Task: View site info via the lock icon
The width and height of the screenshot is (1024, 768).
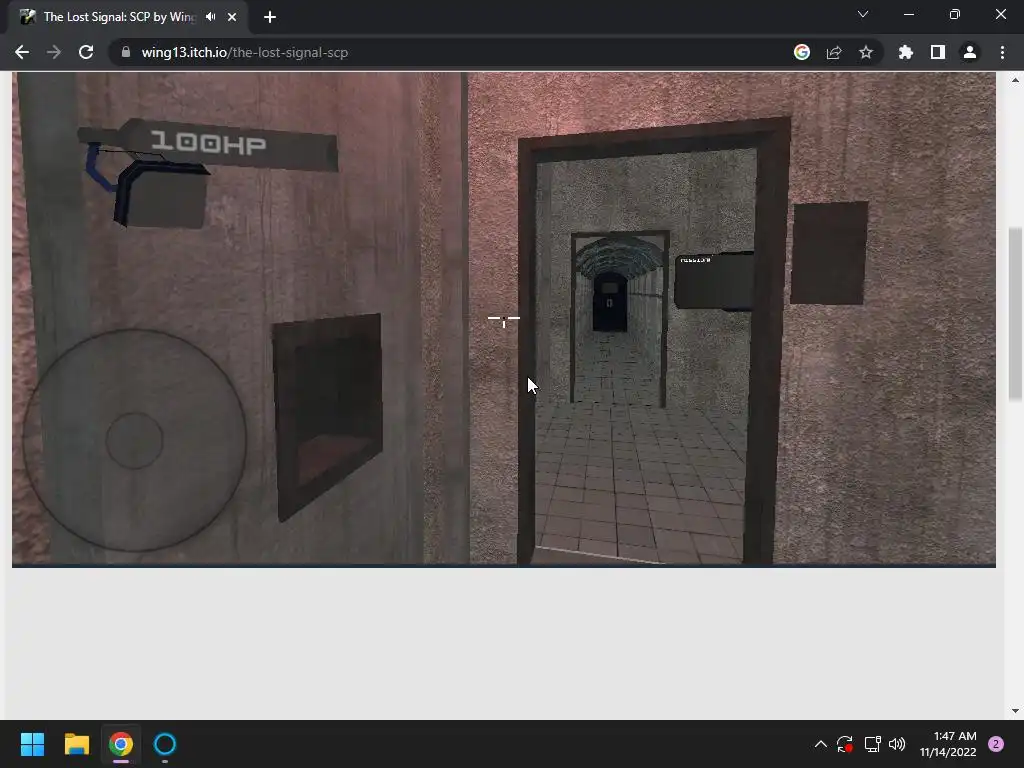Action: click(126, 52)
